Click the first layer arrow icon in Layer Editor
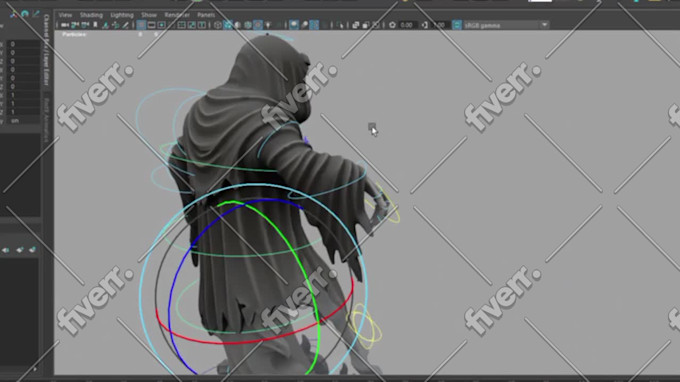 pyautogui.click(x=6, y=250)
